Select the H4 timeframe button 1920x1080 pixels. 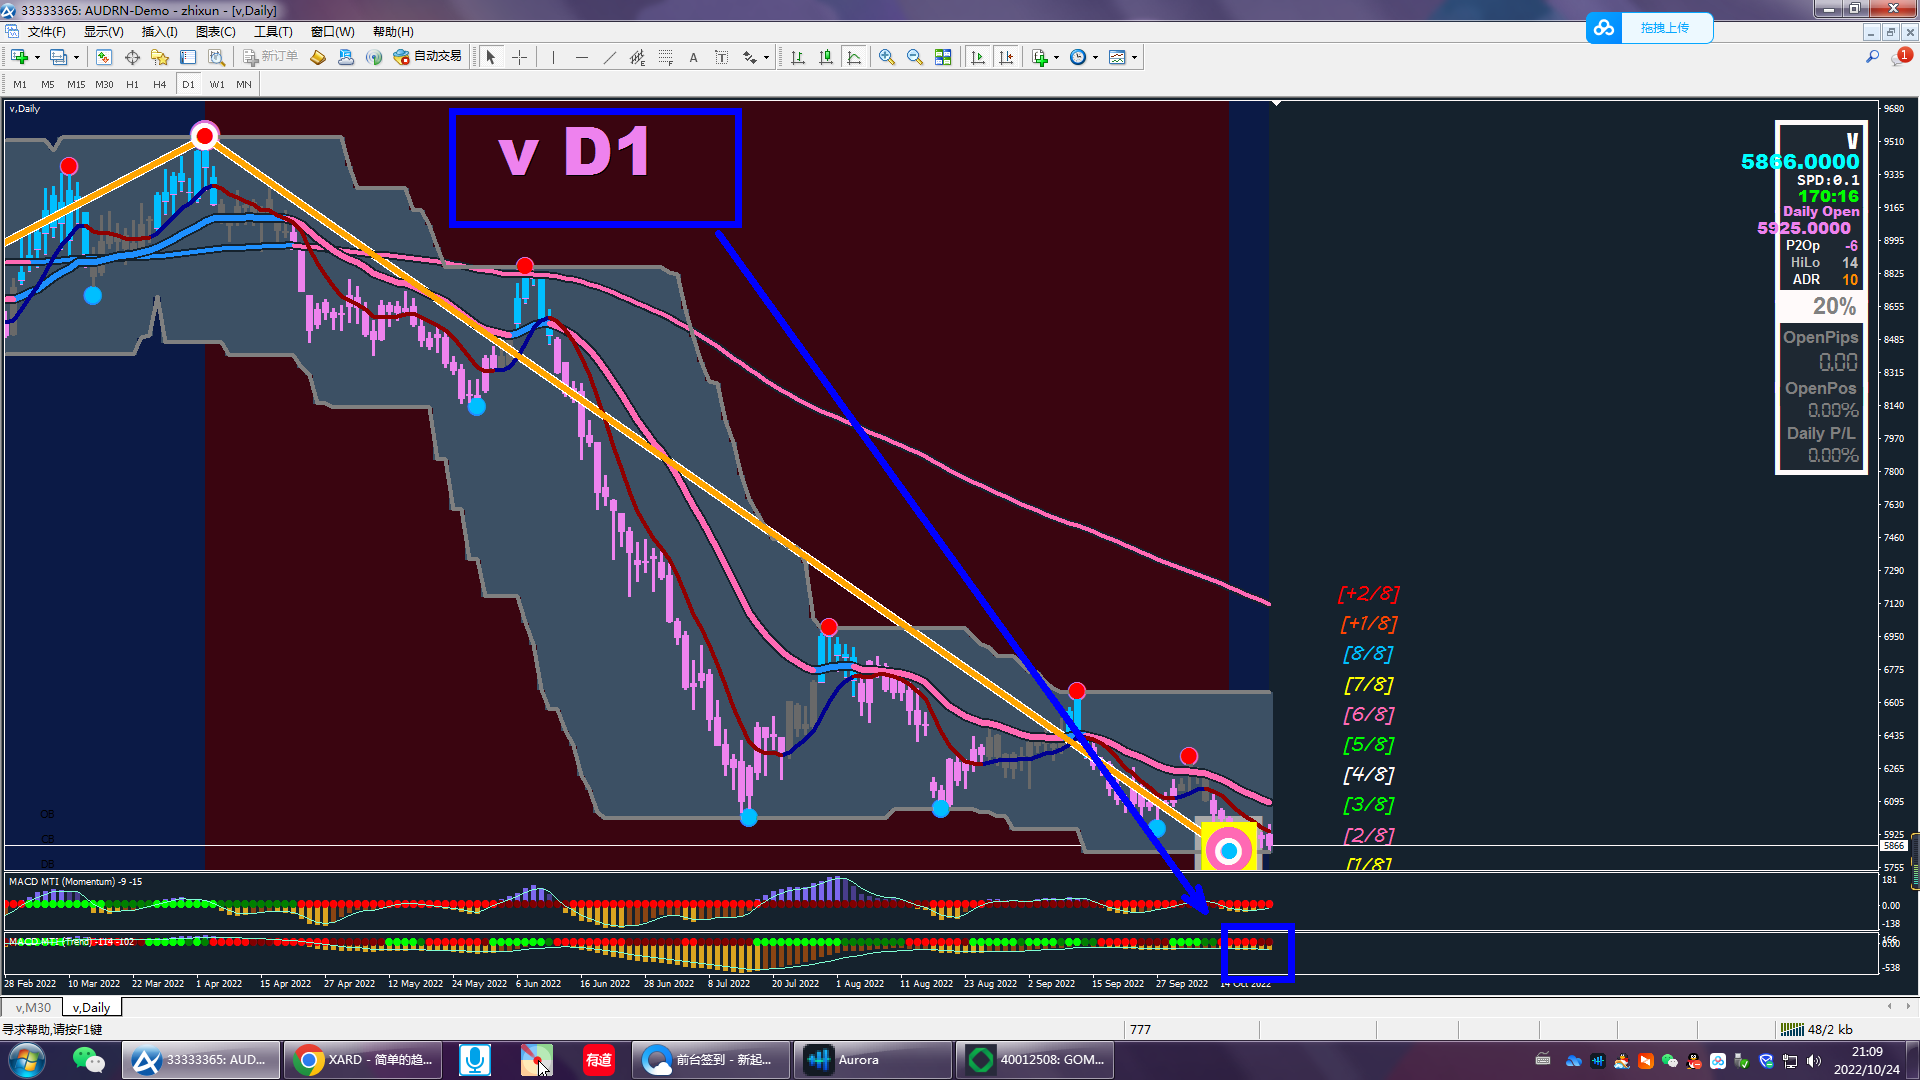tap(159, 85)
